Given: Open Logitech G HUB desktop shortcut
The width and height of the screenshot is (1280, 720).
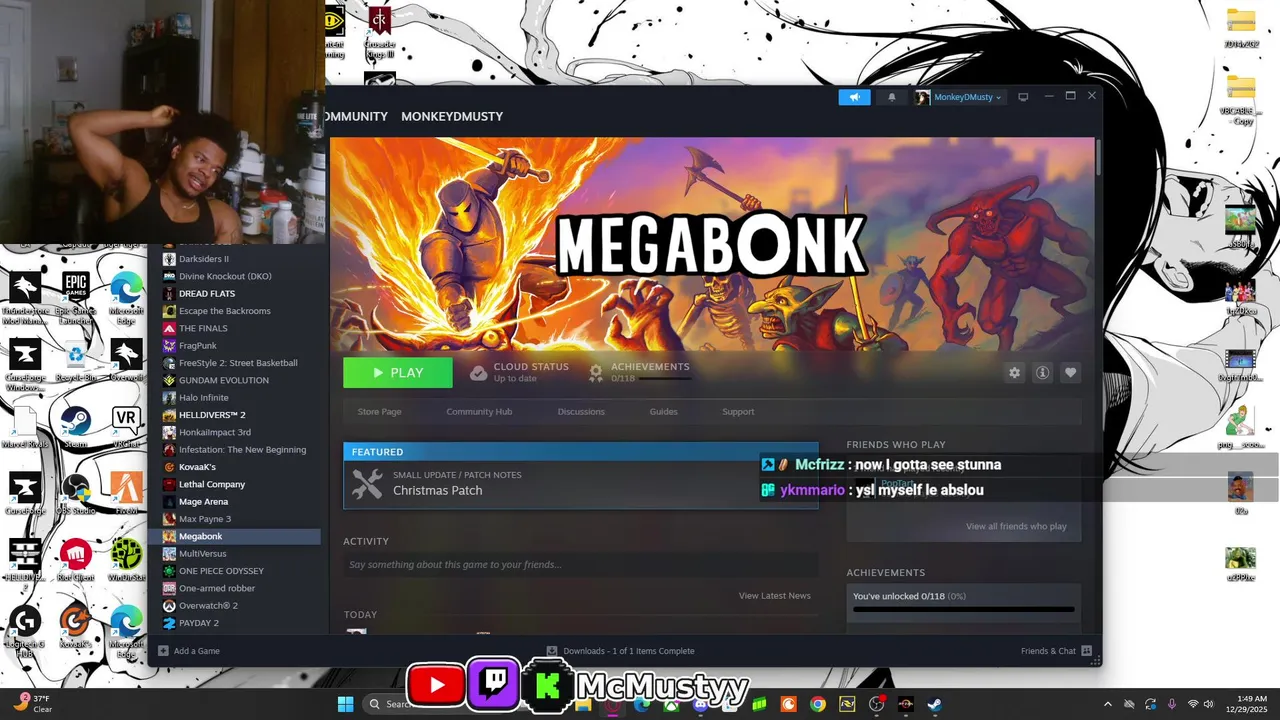Looking at the screenshot, I should 25,632.
